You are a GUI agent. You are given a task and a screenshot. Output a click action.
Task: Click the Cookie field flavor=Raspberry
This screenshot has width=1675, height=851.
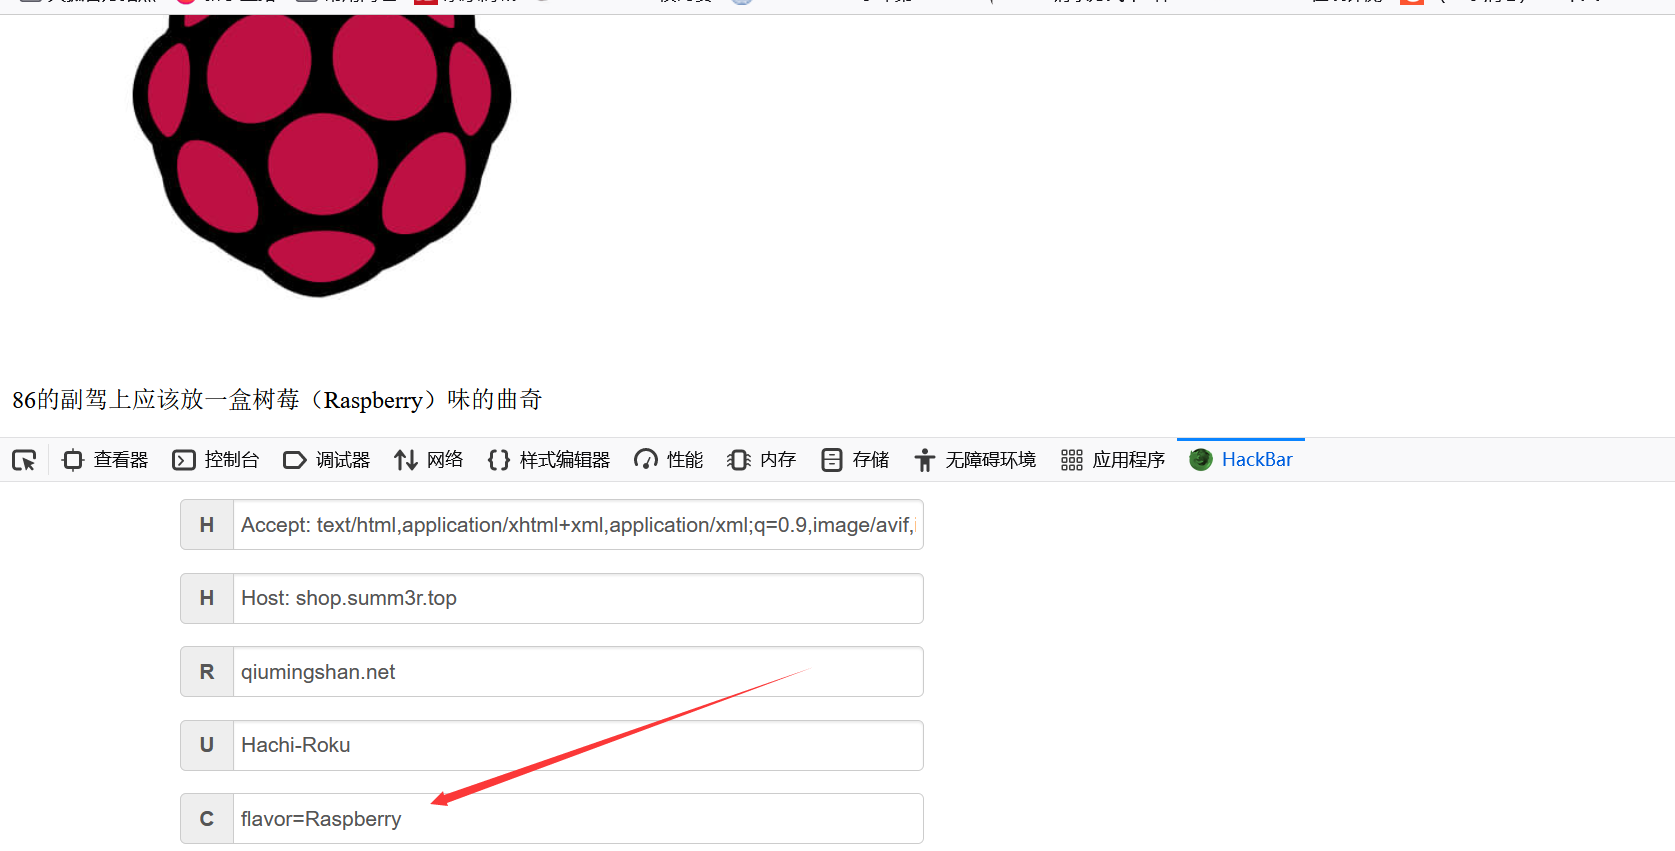point(578,819)
